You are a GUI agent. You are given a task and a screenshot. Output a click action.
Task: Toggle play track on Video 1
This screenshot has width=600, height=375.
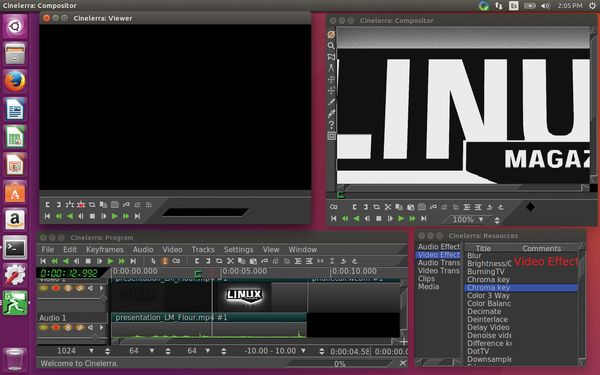[44, 288]
